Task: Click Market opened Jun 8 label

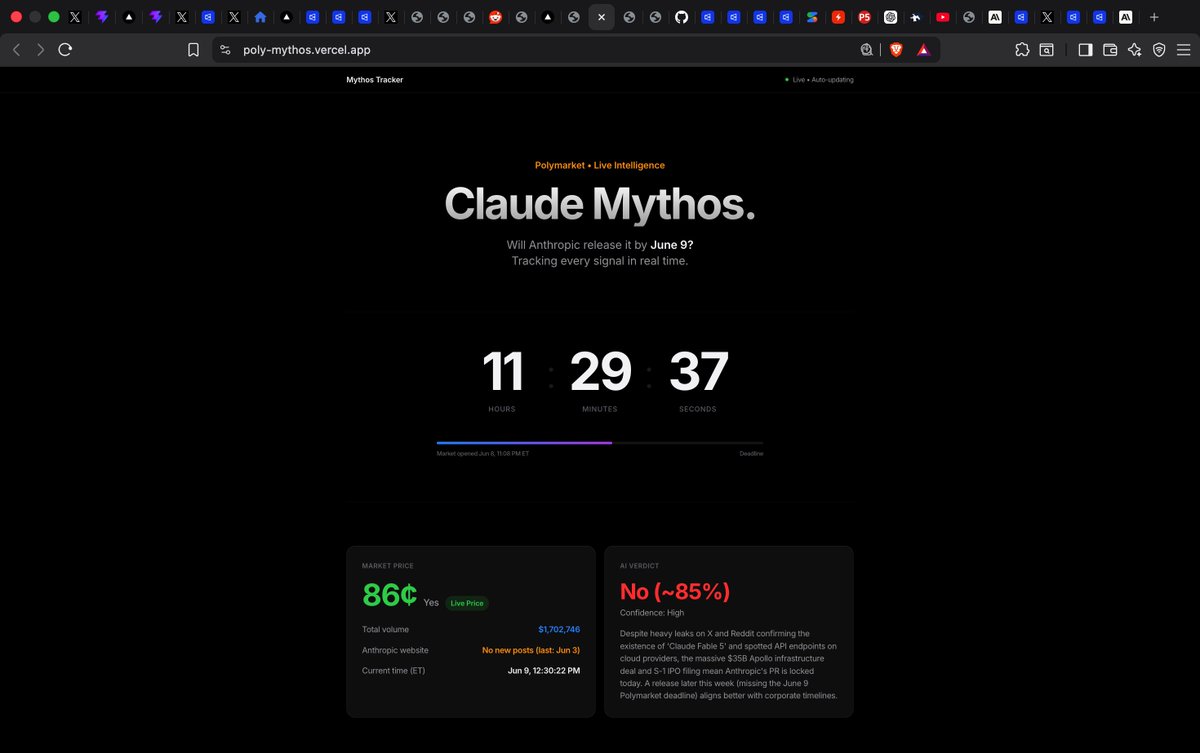Action: pyautogui.click(x=483, y=454)
